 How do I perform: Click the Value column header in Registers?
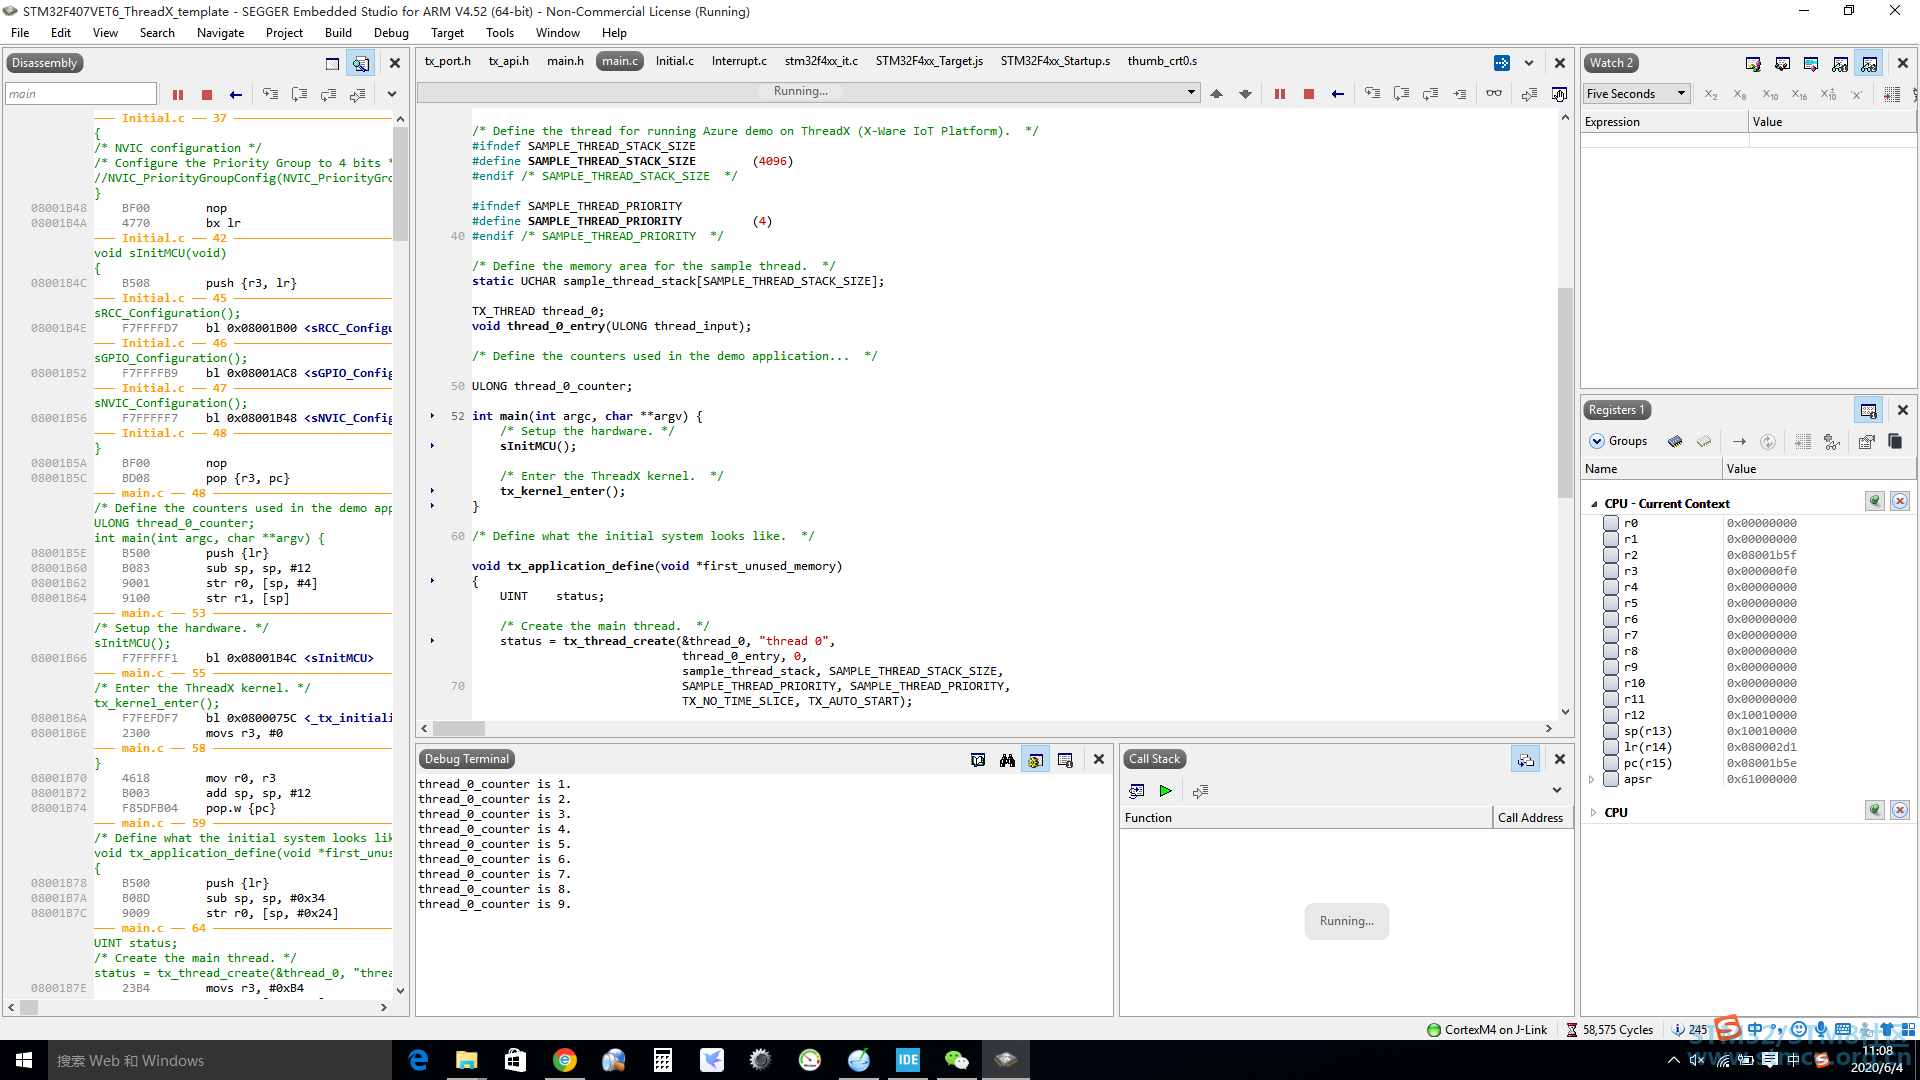pos(1818,469)
